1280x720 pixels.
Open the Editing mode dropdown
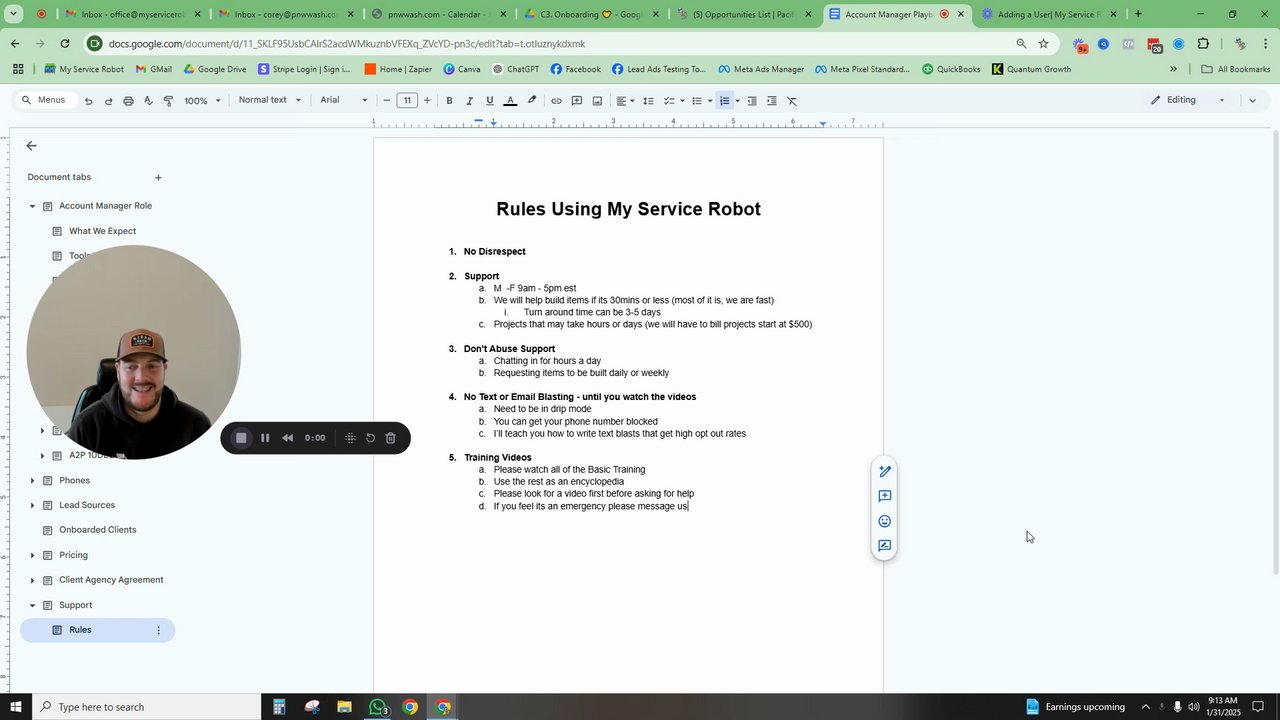click(x=1188, y=100)
